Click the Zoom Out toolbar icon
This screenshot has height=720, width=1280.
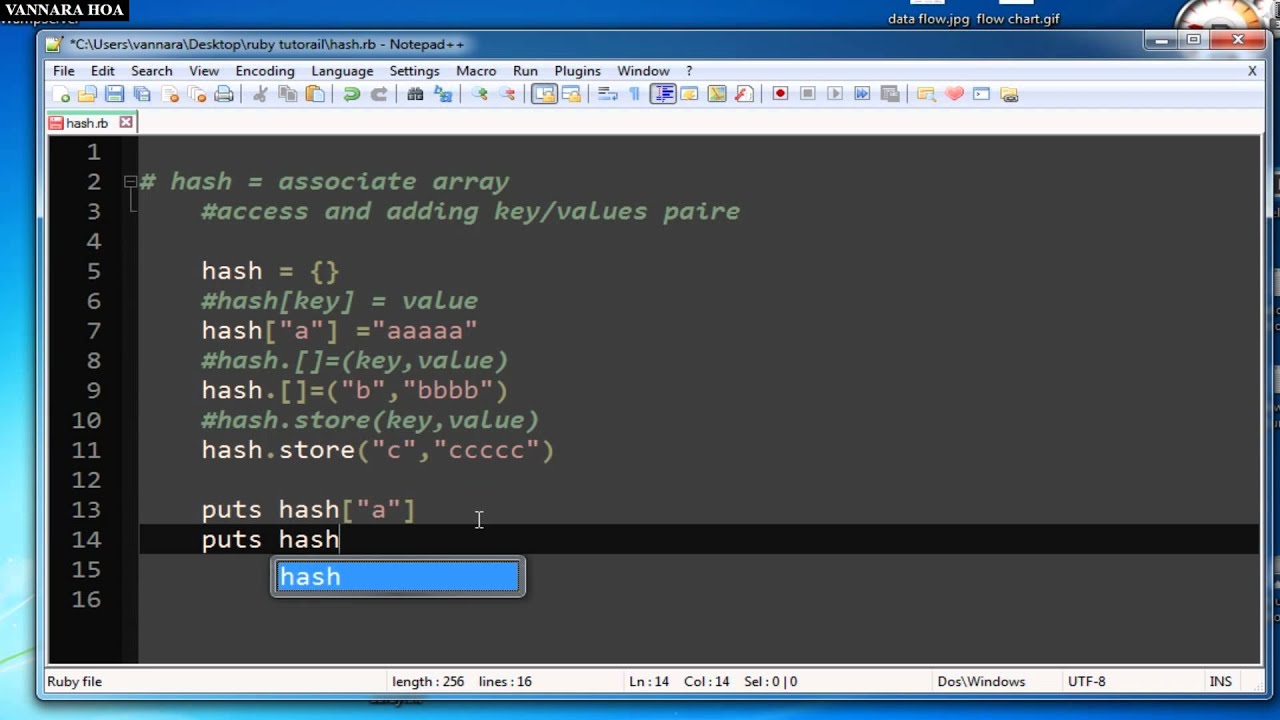pos(507,94)
